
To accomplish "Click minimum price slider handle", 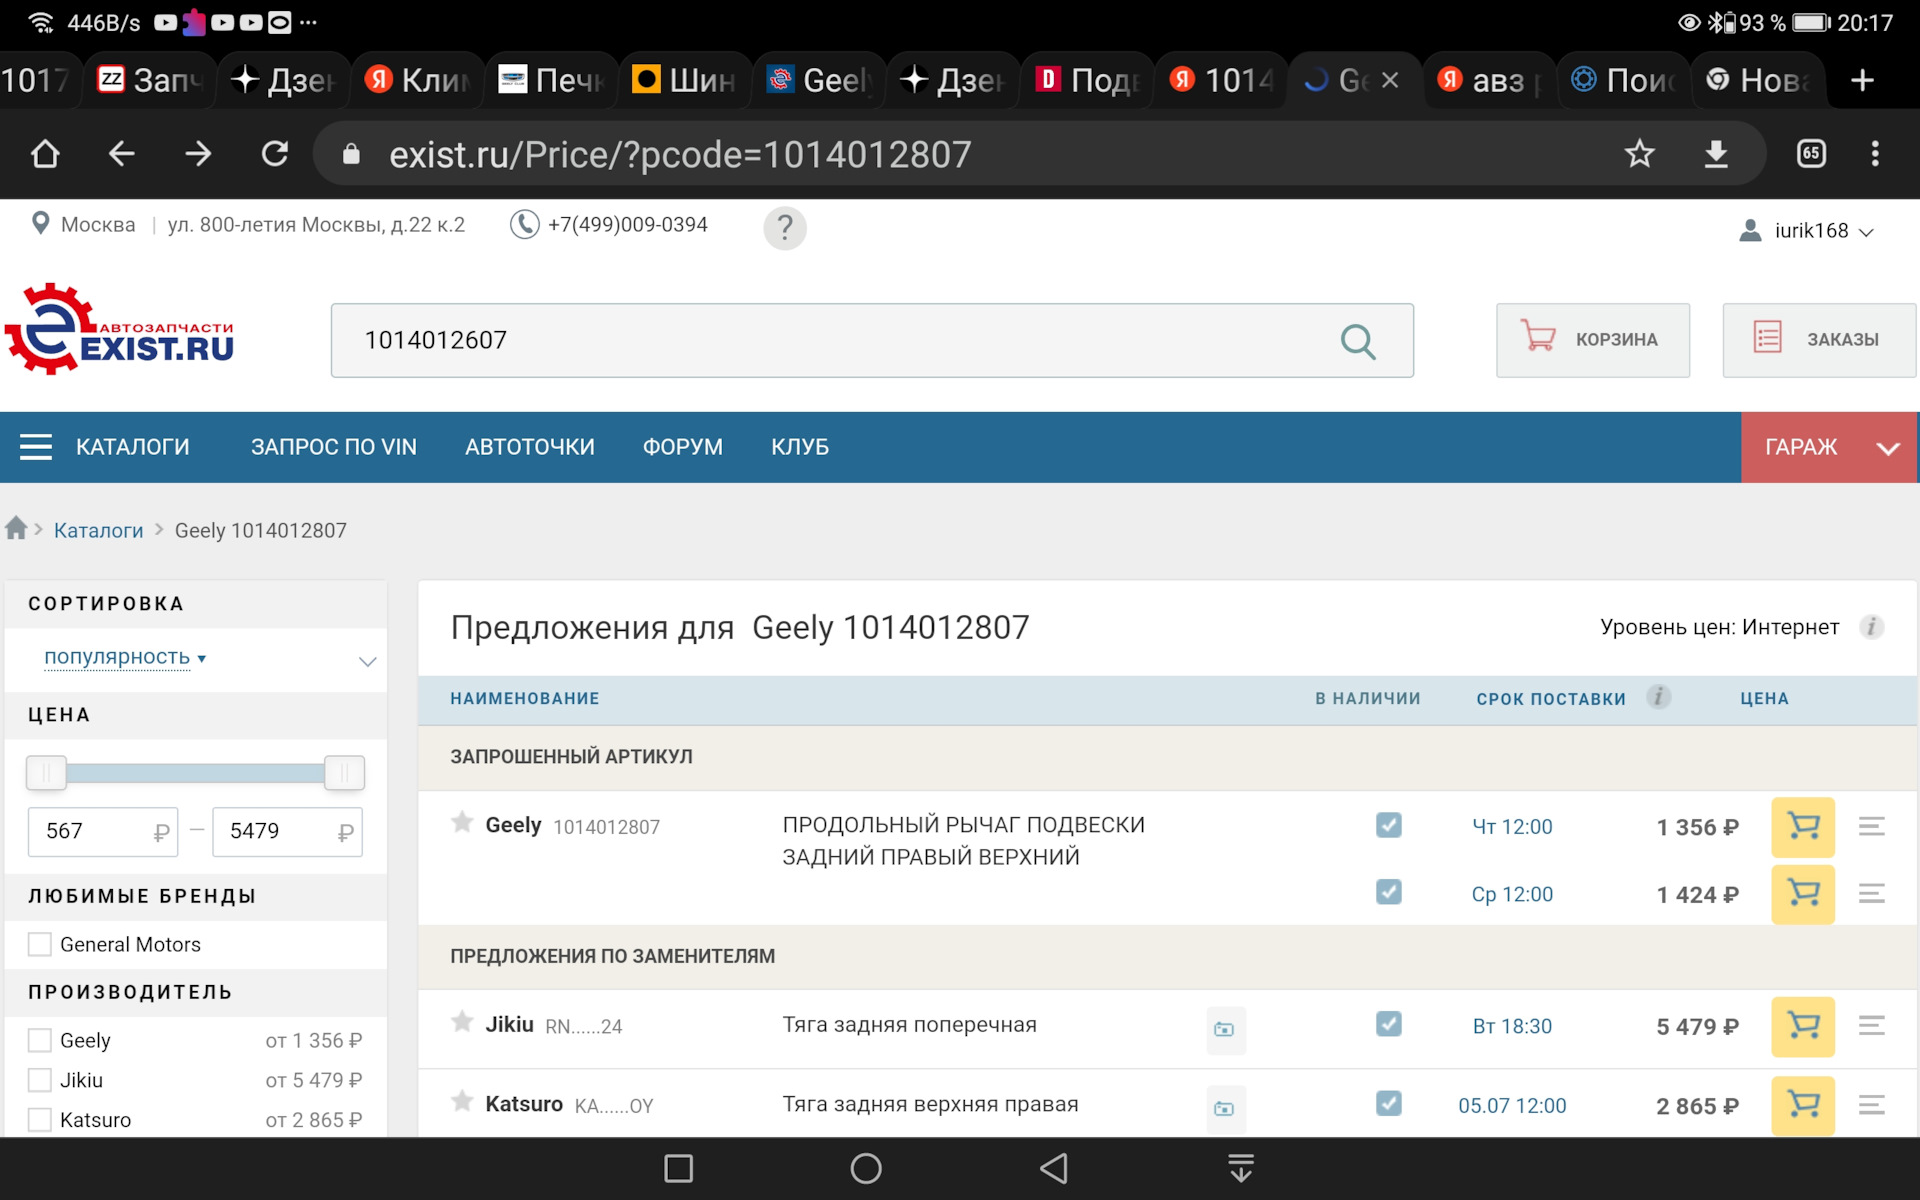I will [46, 772].
